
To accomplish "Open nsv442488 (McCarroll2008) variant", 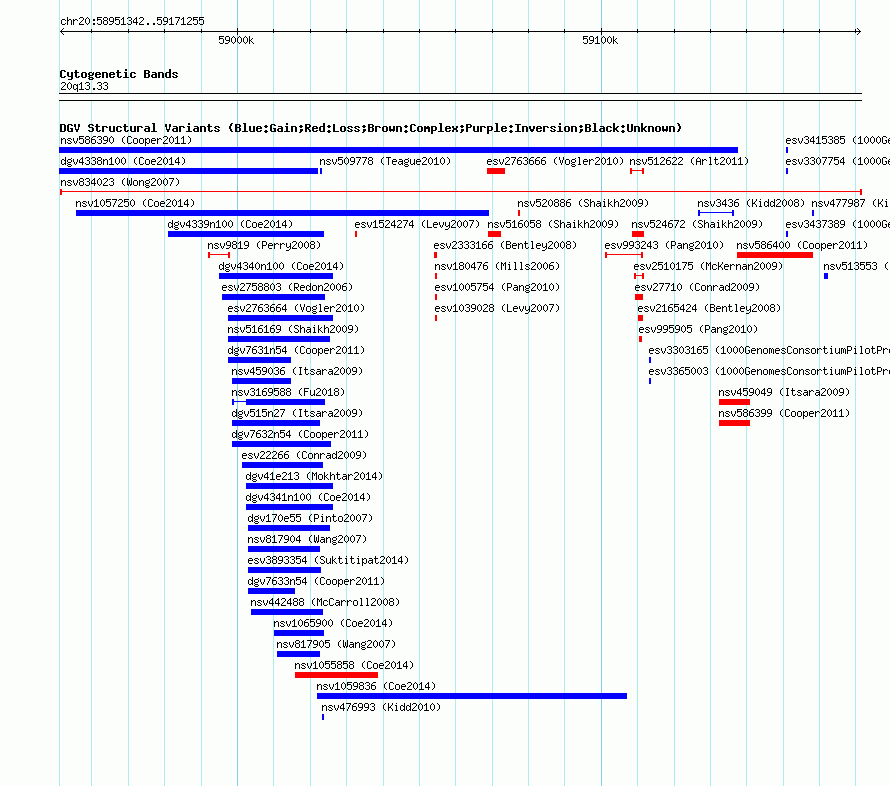I will point(325,602).
